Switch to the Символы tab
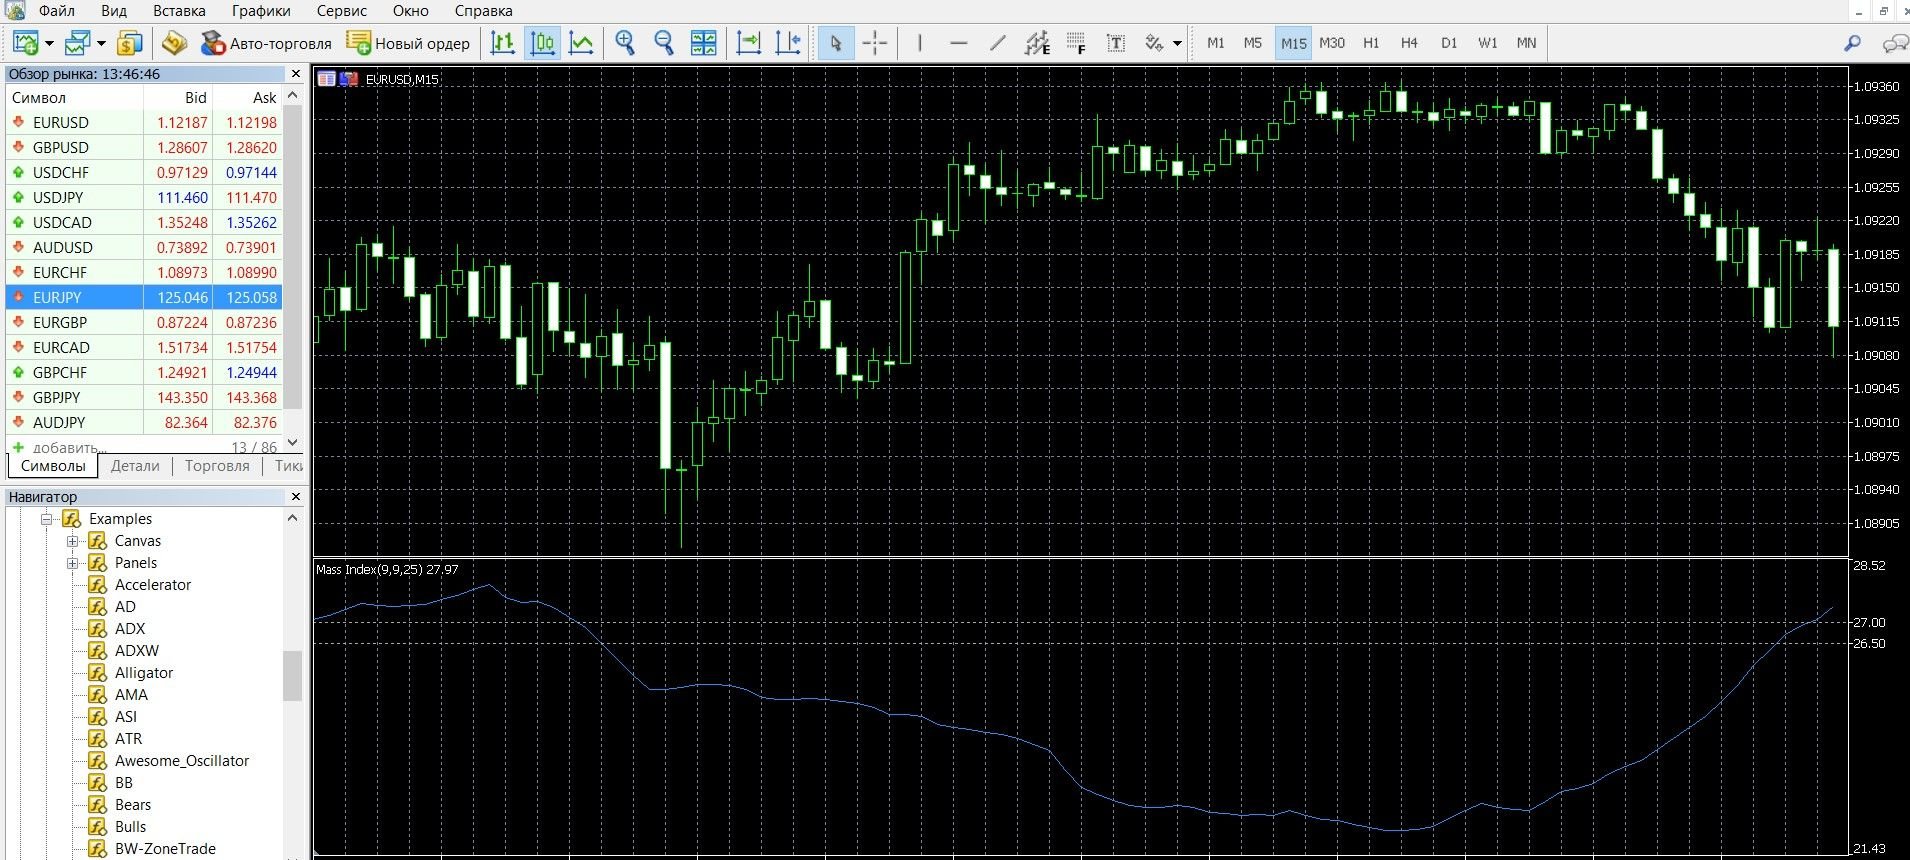Image resolution: width=1910 pixels, height=860 pixels. pyautogui.click(x=53, y=466)
